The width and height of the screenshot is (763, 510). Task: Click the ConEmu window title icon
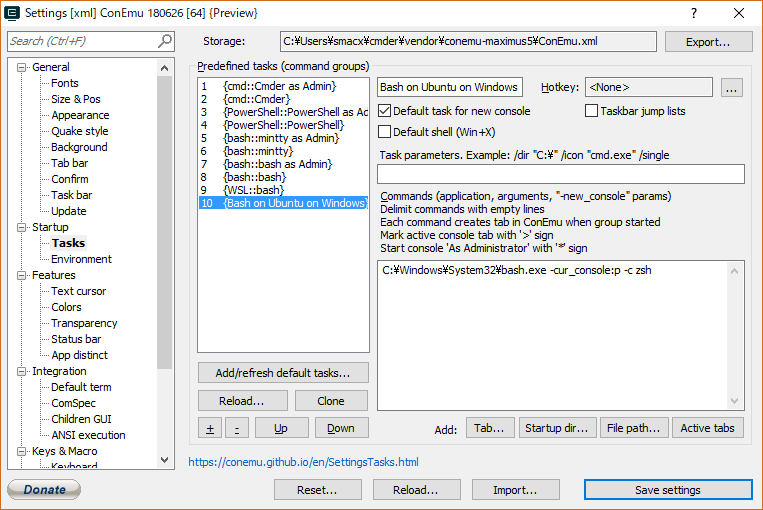coord(11,13)
